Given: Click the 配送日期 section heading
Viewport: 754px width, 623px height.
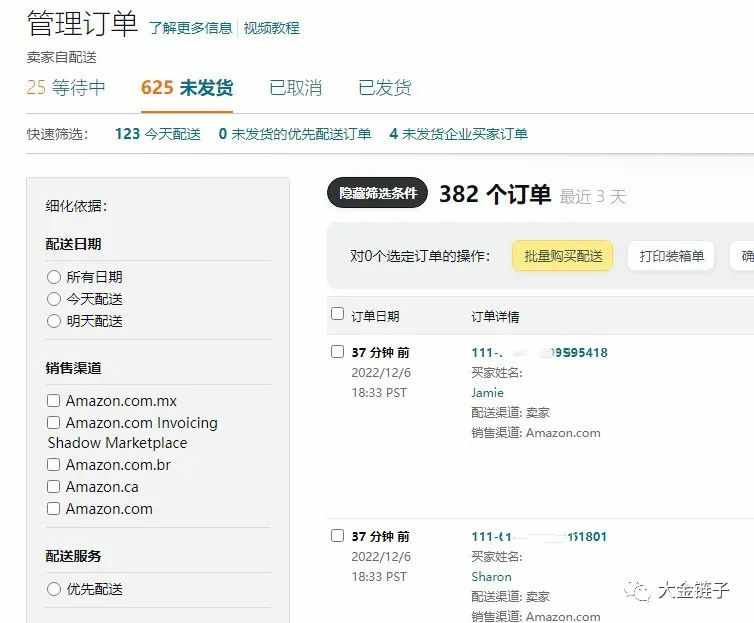Looking at the screenshot, I should coord(73,244).
